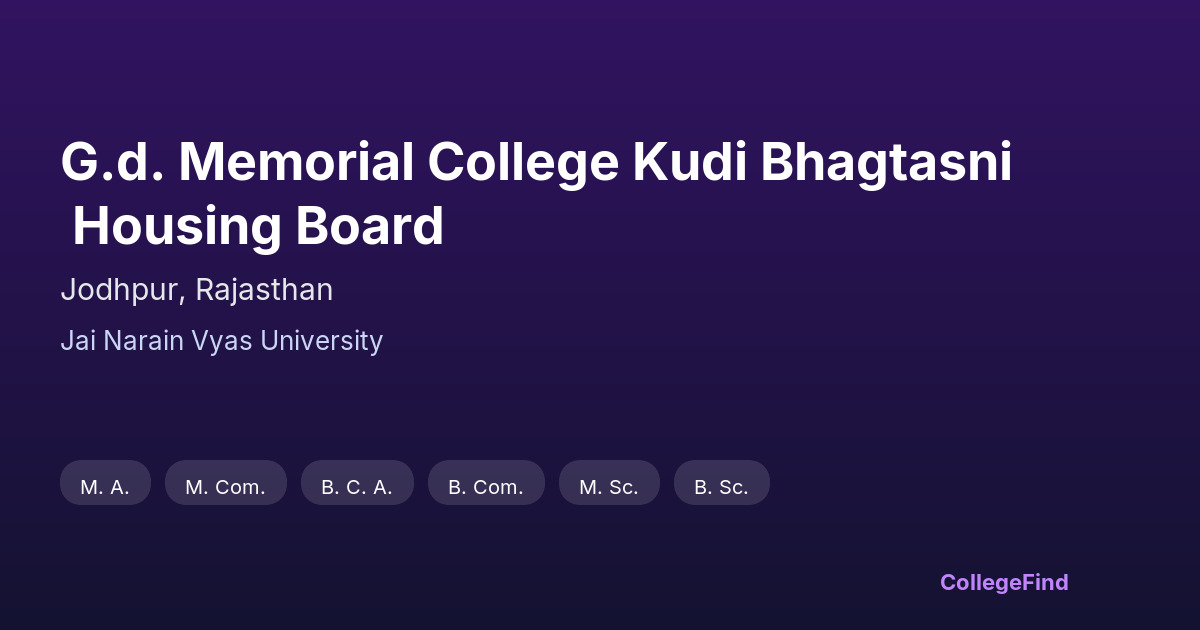Viewport: 1200px width, 630px height.
Task: Click Bhagtasni in the college title
Action: point(886,162)
